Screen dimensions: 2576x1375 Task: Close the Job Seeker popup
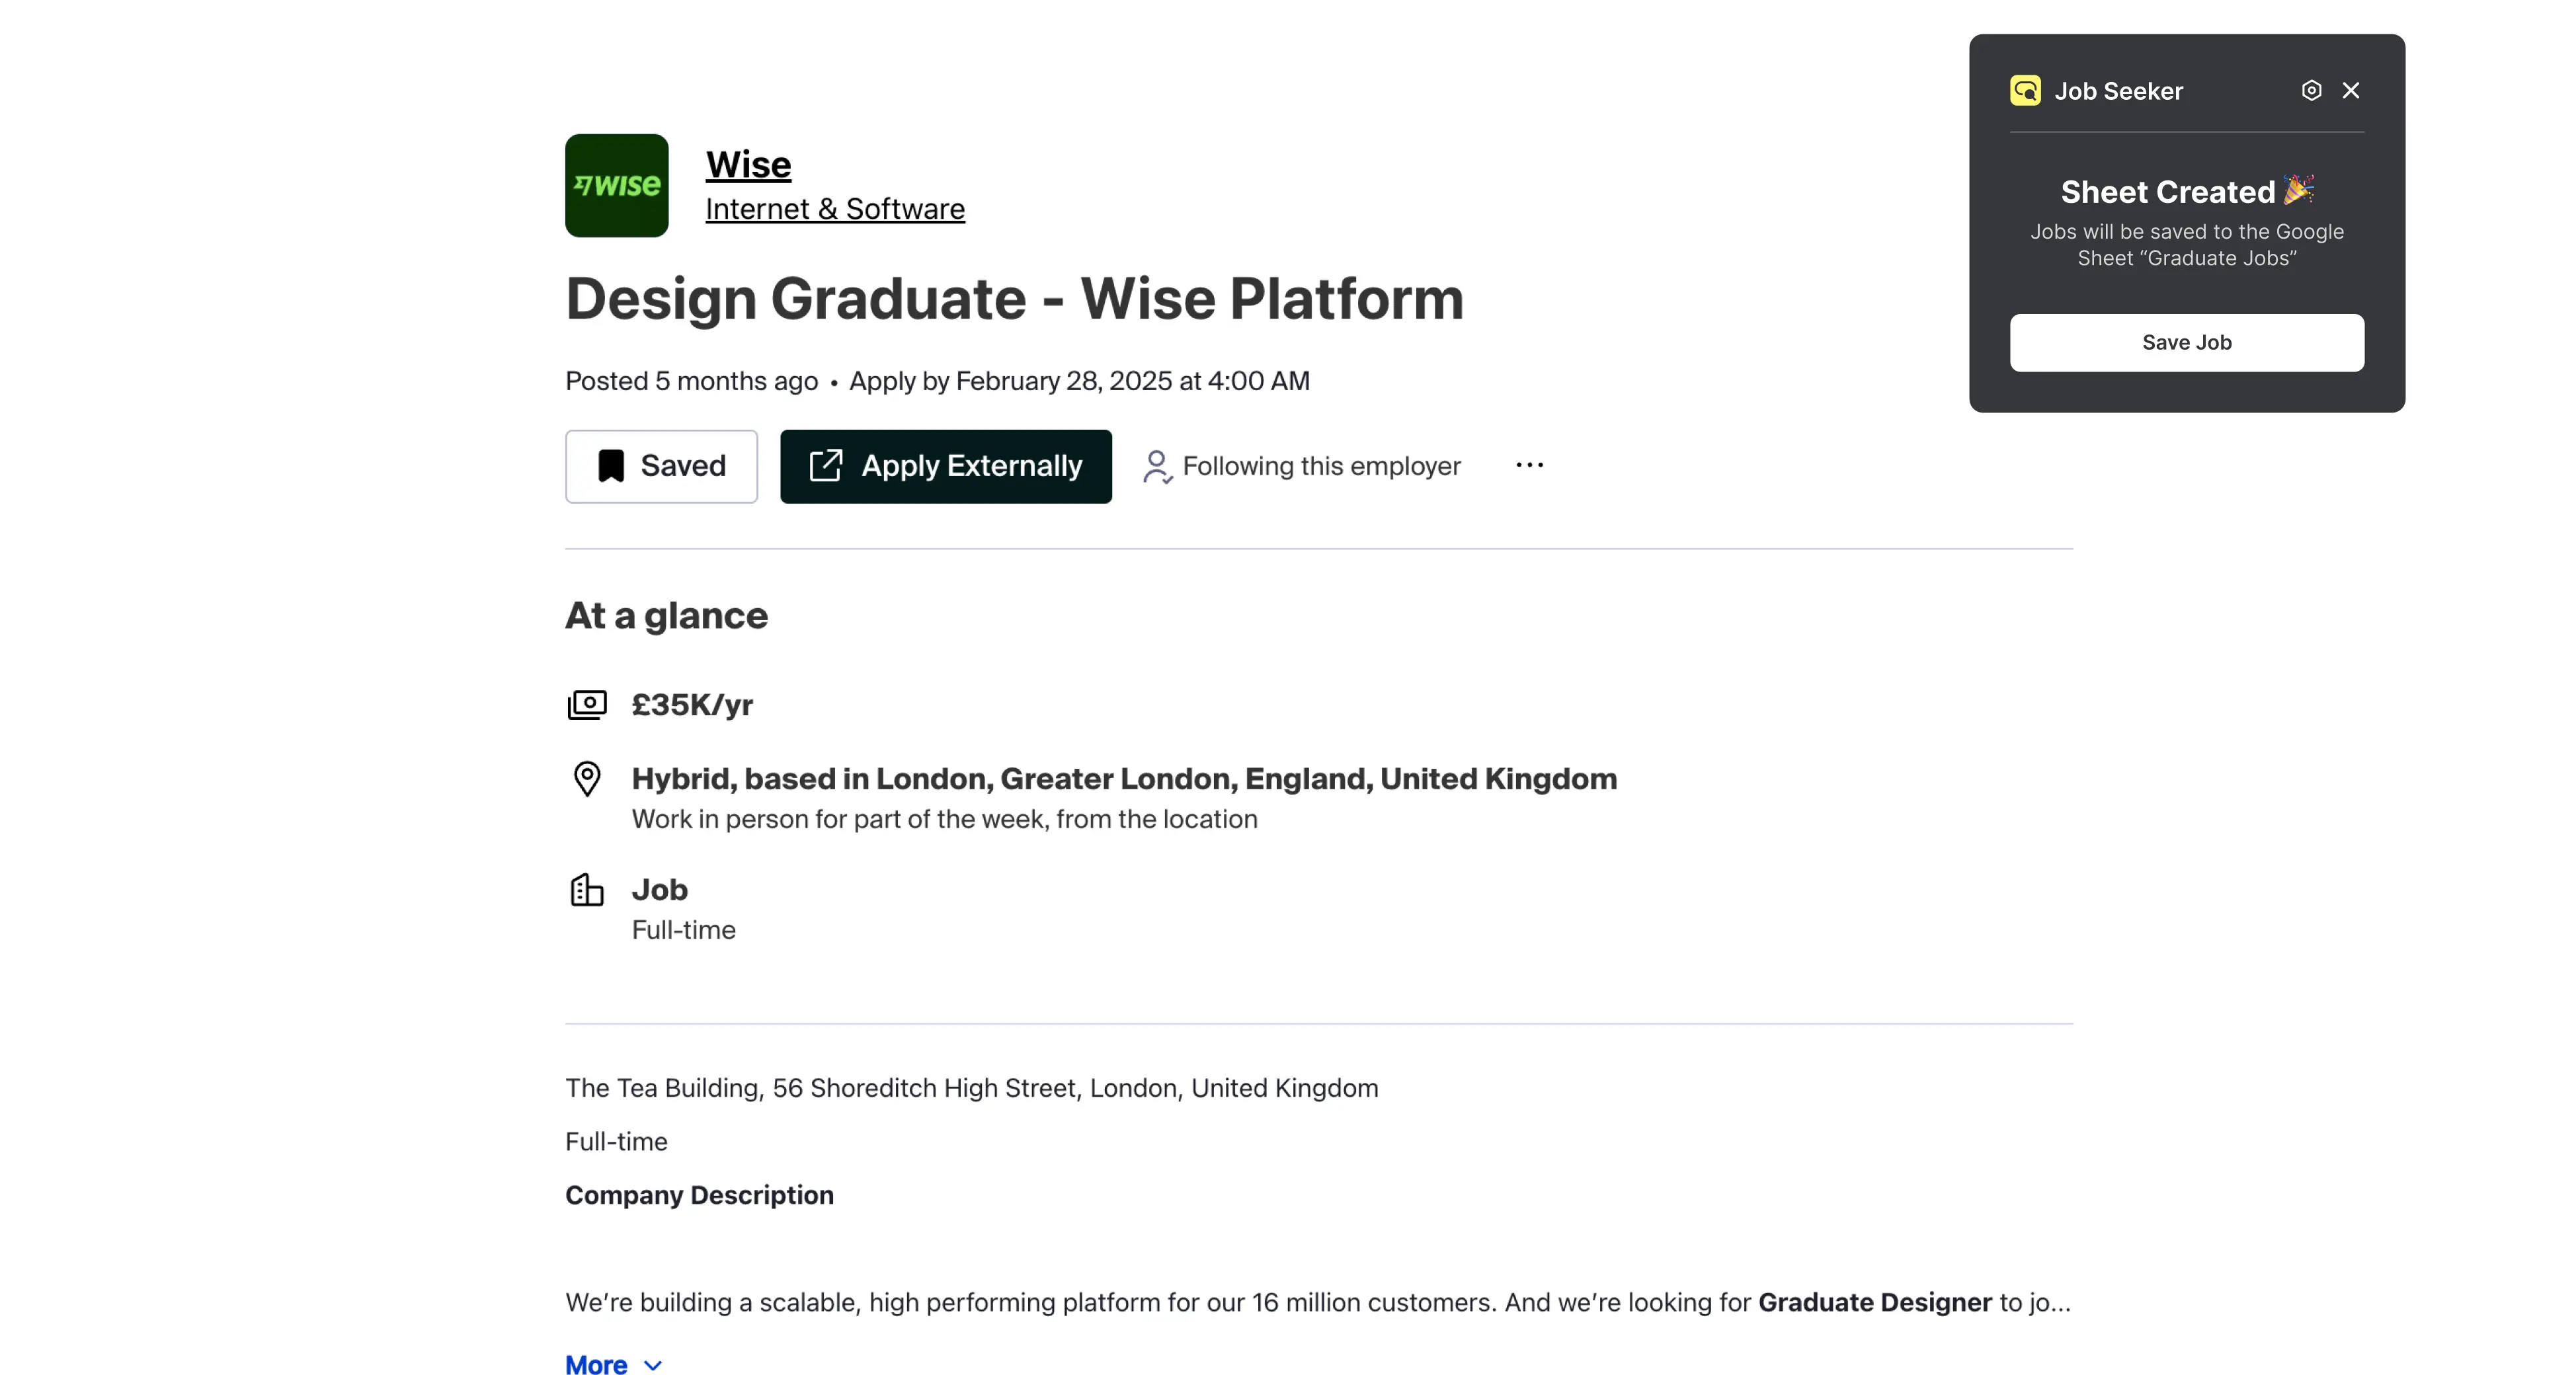pos(2350,90)
